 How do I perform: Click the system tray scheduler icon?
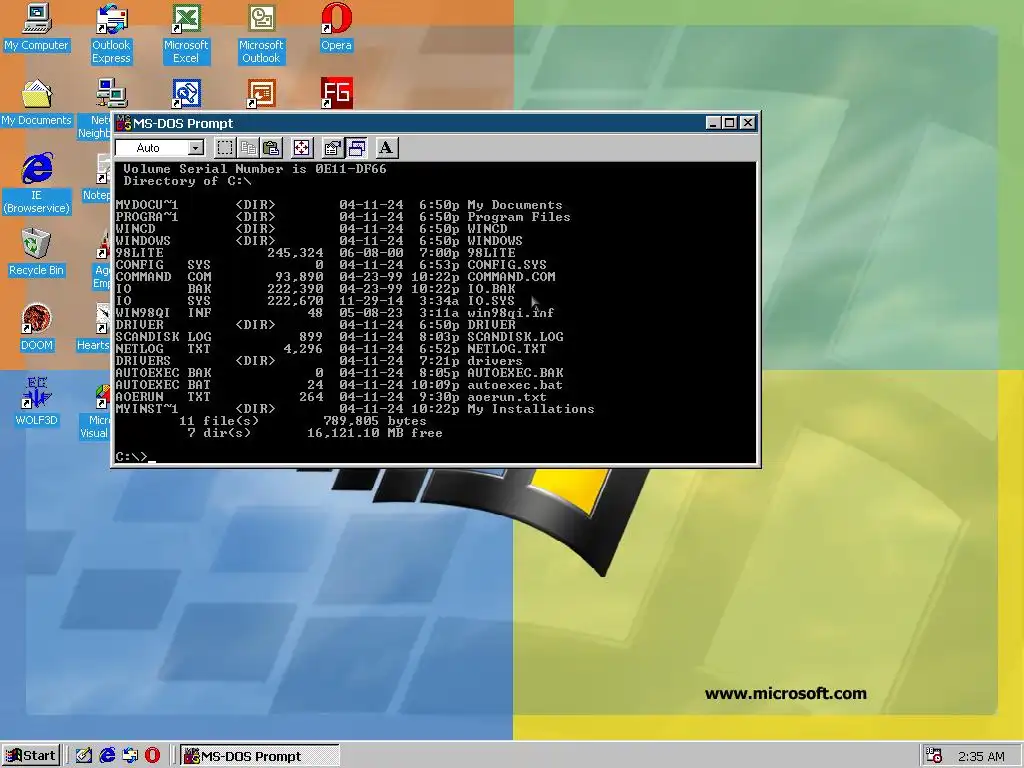pos(934,756)
